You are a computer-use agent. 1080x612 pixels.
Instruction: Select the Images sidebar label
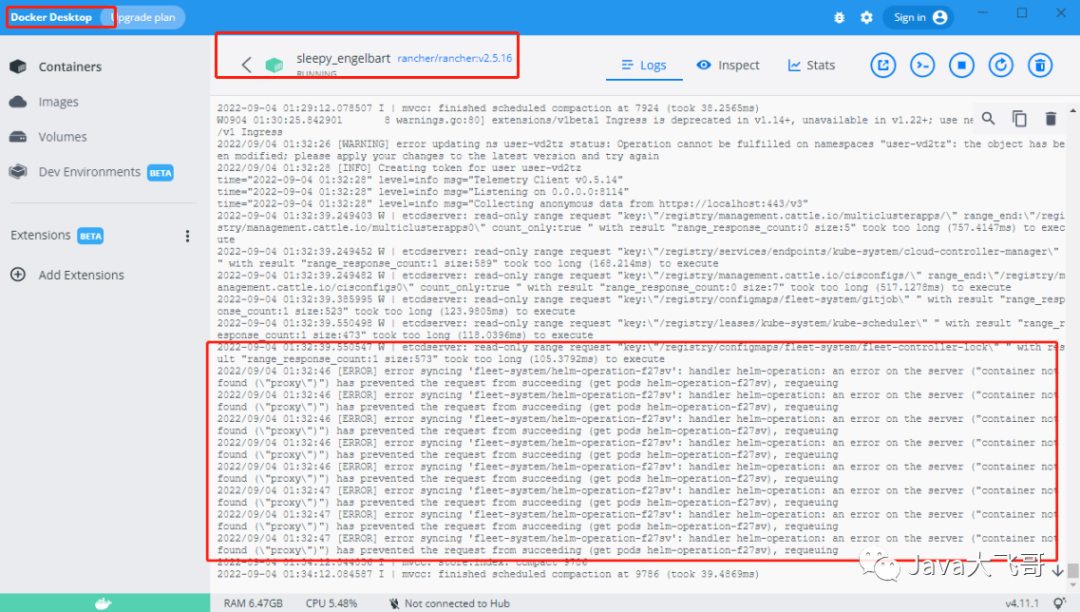(59, 102)
